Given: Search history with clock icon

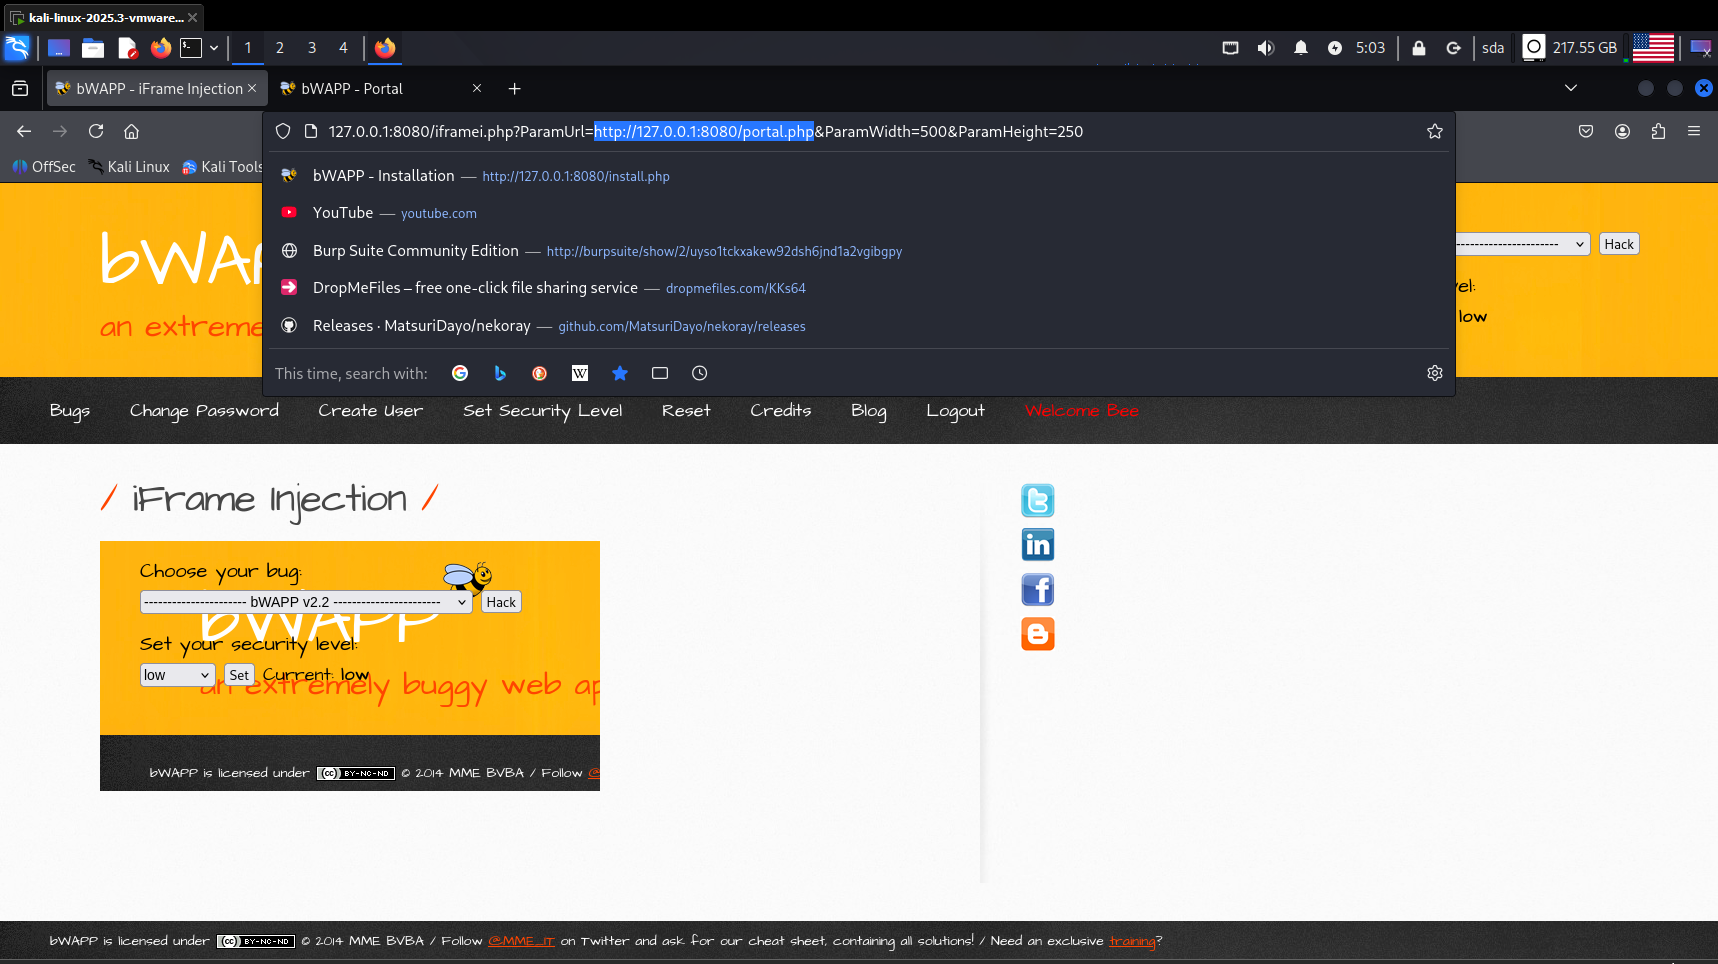Looking at the screenshot, I should point(700,373).
